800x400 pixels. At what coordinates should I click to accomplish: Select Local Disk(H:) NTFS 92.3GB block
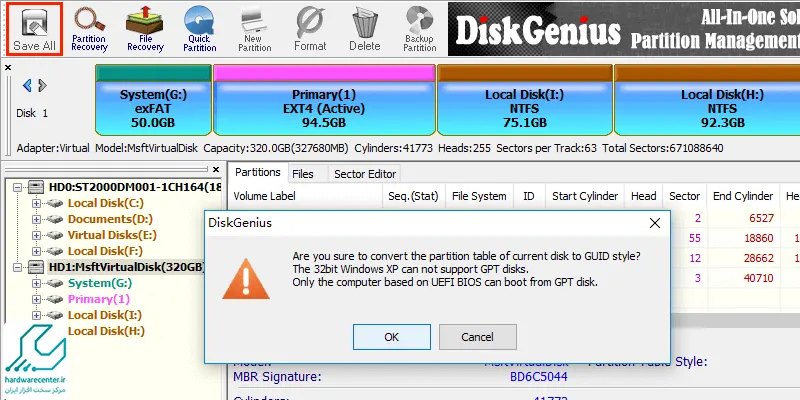click(x=707, y=99)
